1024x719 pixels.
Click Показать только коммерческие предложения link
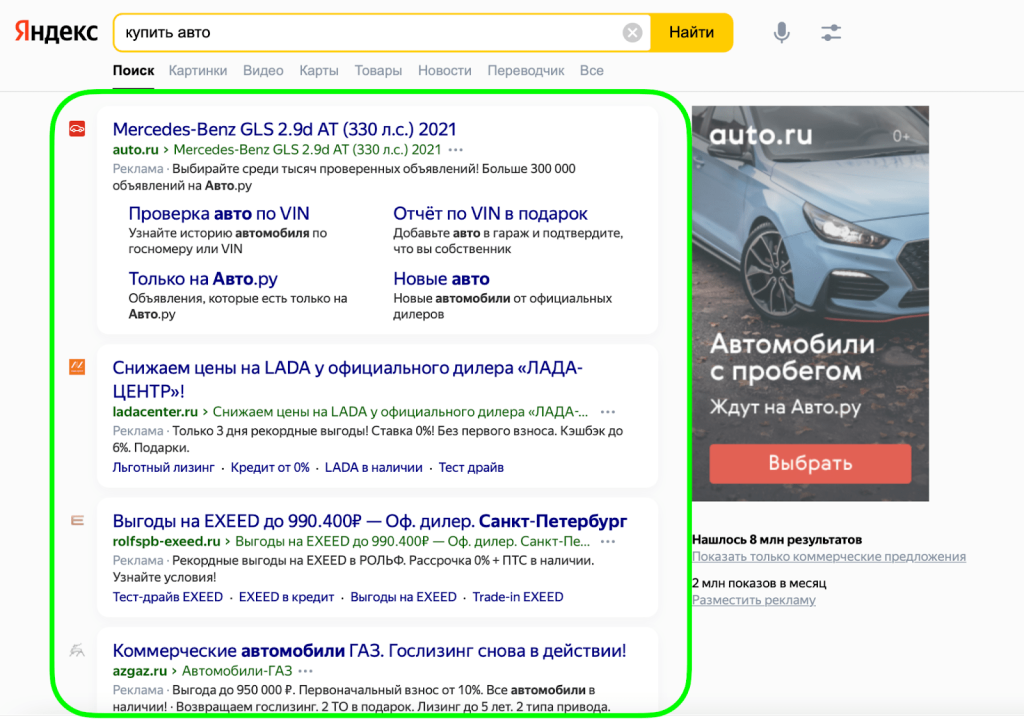828,557
